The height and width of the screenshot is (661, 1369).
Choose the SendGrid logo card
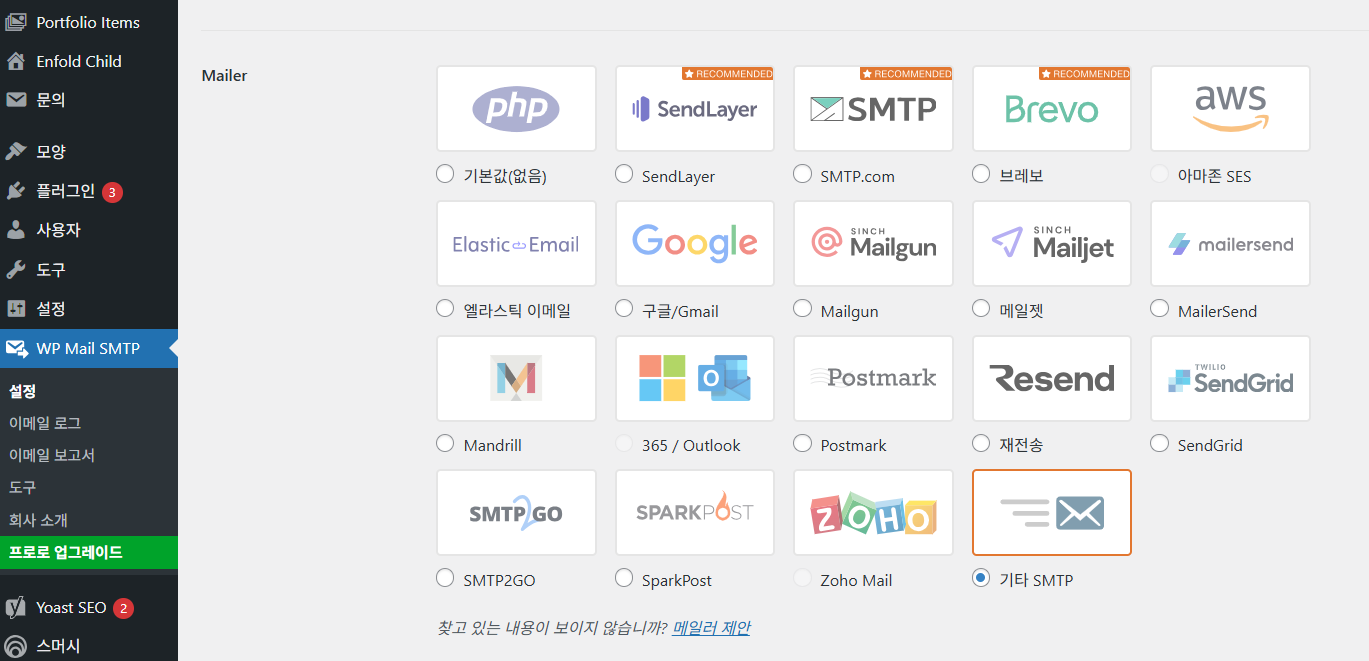click(1230, 378)
